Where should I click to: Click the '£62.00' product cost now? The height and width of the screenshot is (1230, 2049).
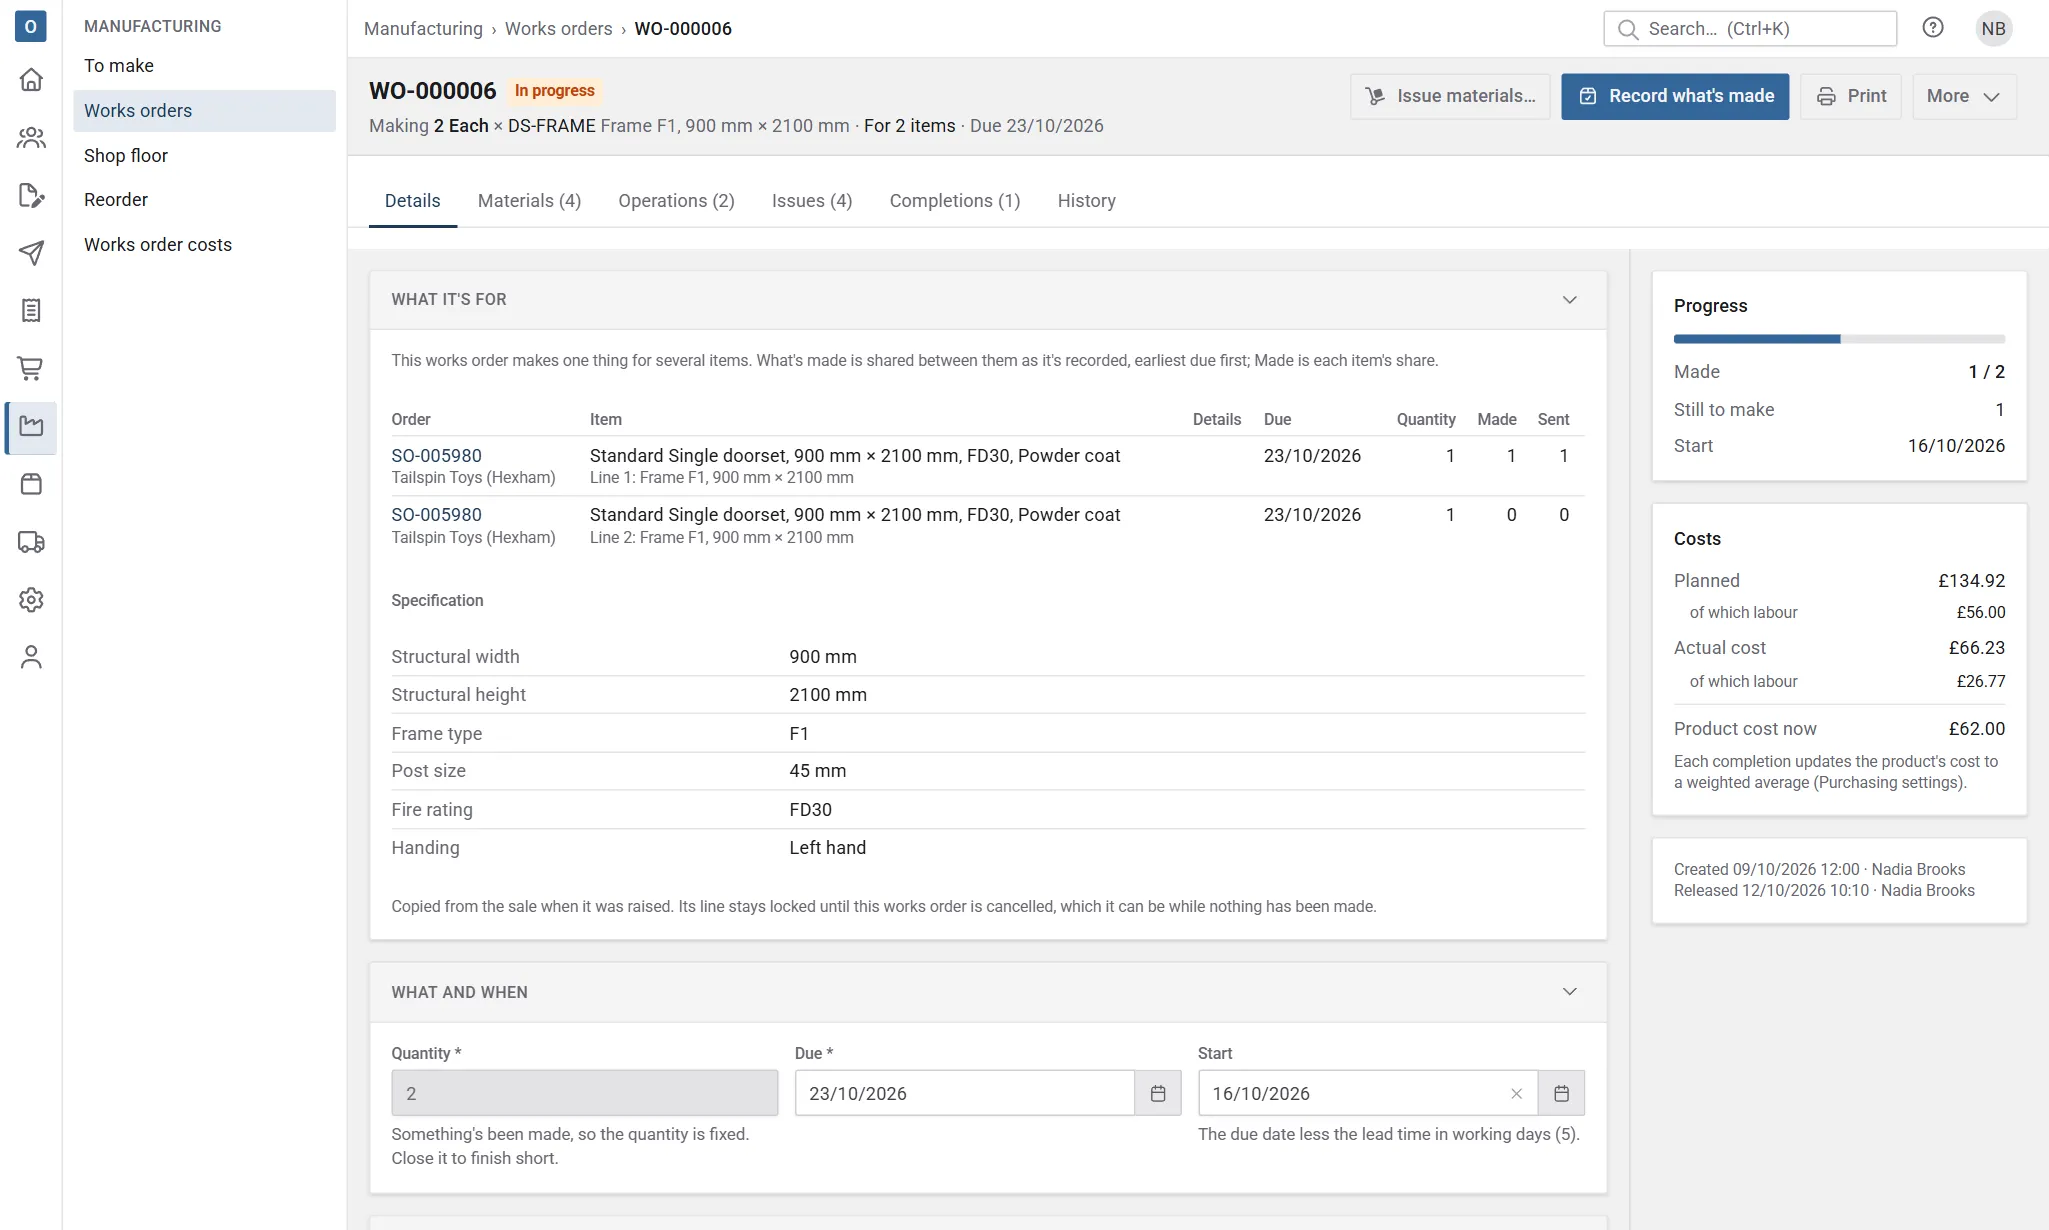(1976, 729)
